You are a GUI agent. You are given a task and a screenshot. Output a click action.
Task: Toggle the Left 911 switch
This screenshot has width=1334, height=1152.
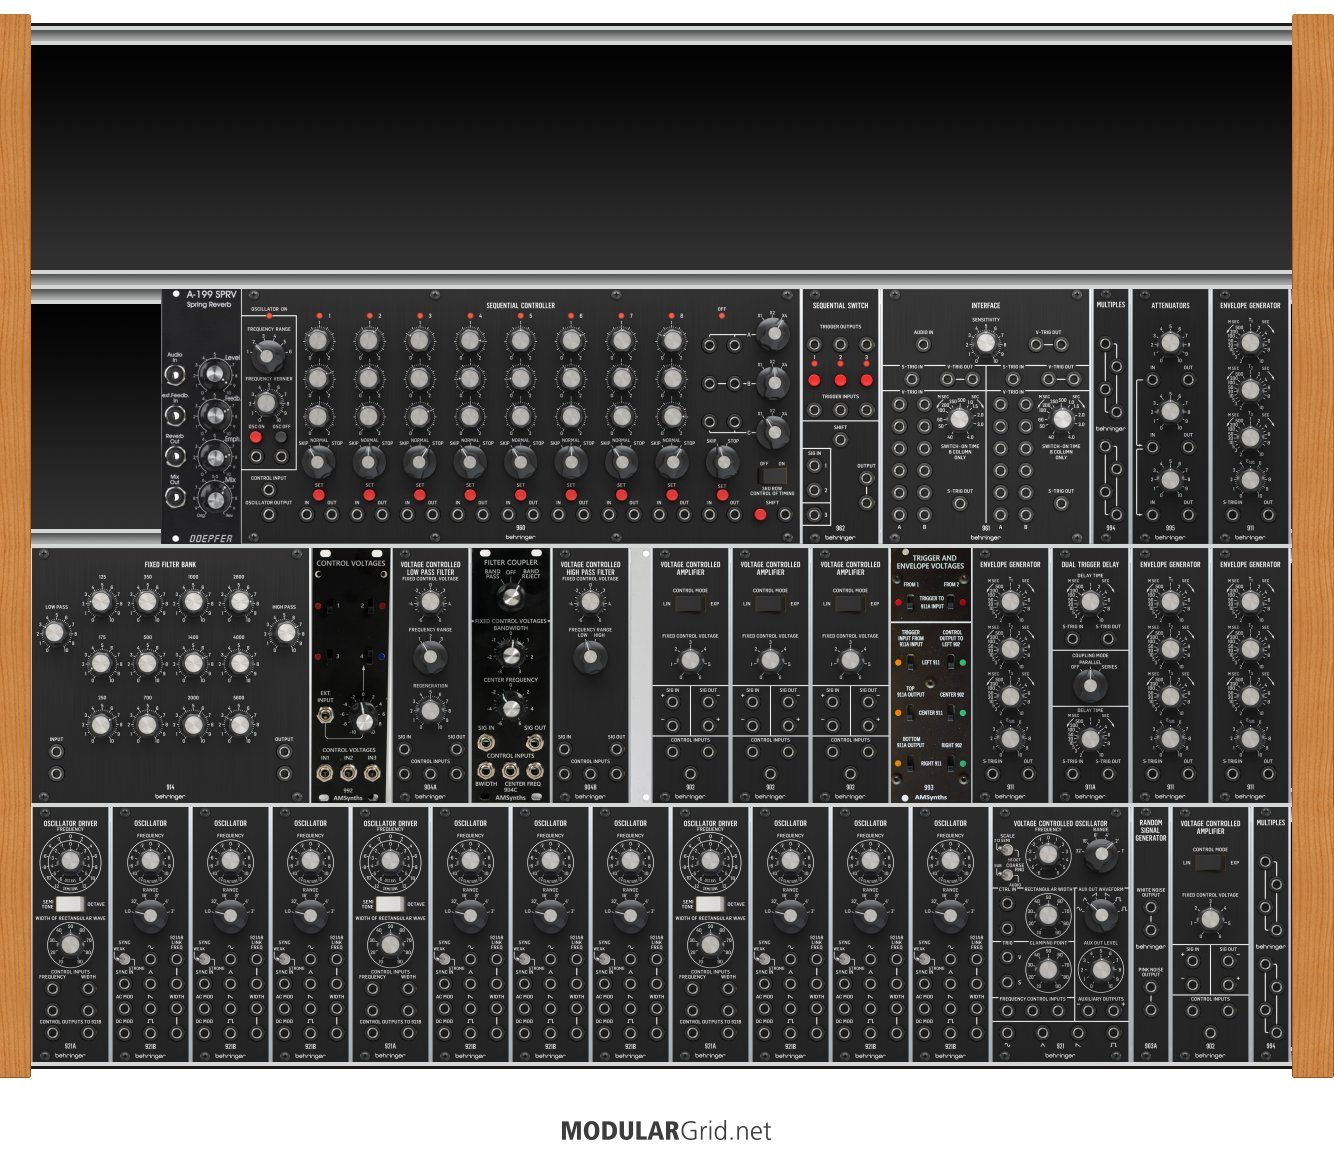(x=911, y=663)
